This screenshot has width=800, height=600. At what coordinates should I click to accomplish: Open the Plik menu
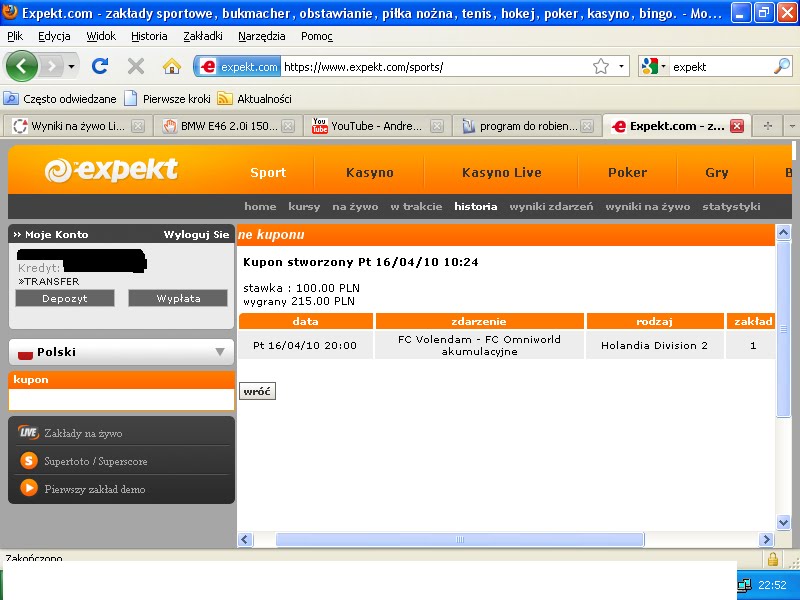15,36
